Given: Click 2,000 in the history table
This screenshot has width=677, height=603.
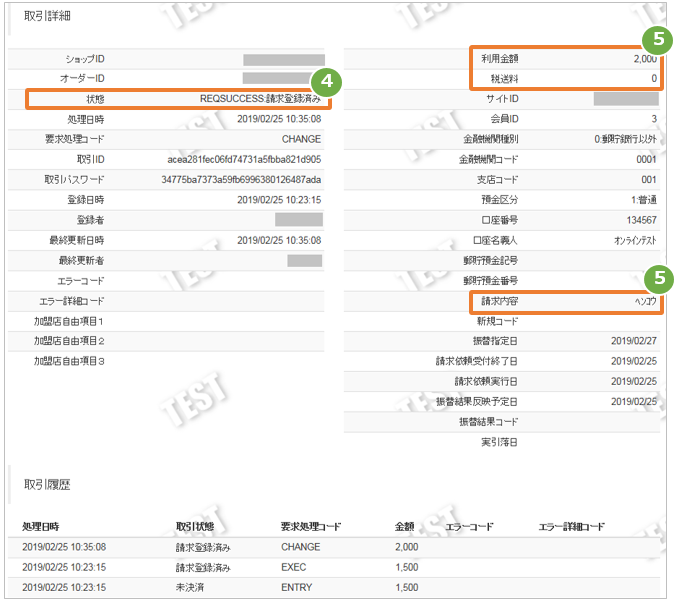Looking at the screenshot, I should tap(407, 547).
